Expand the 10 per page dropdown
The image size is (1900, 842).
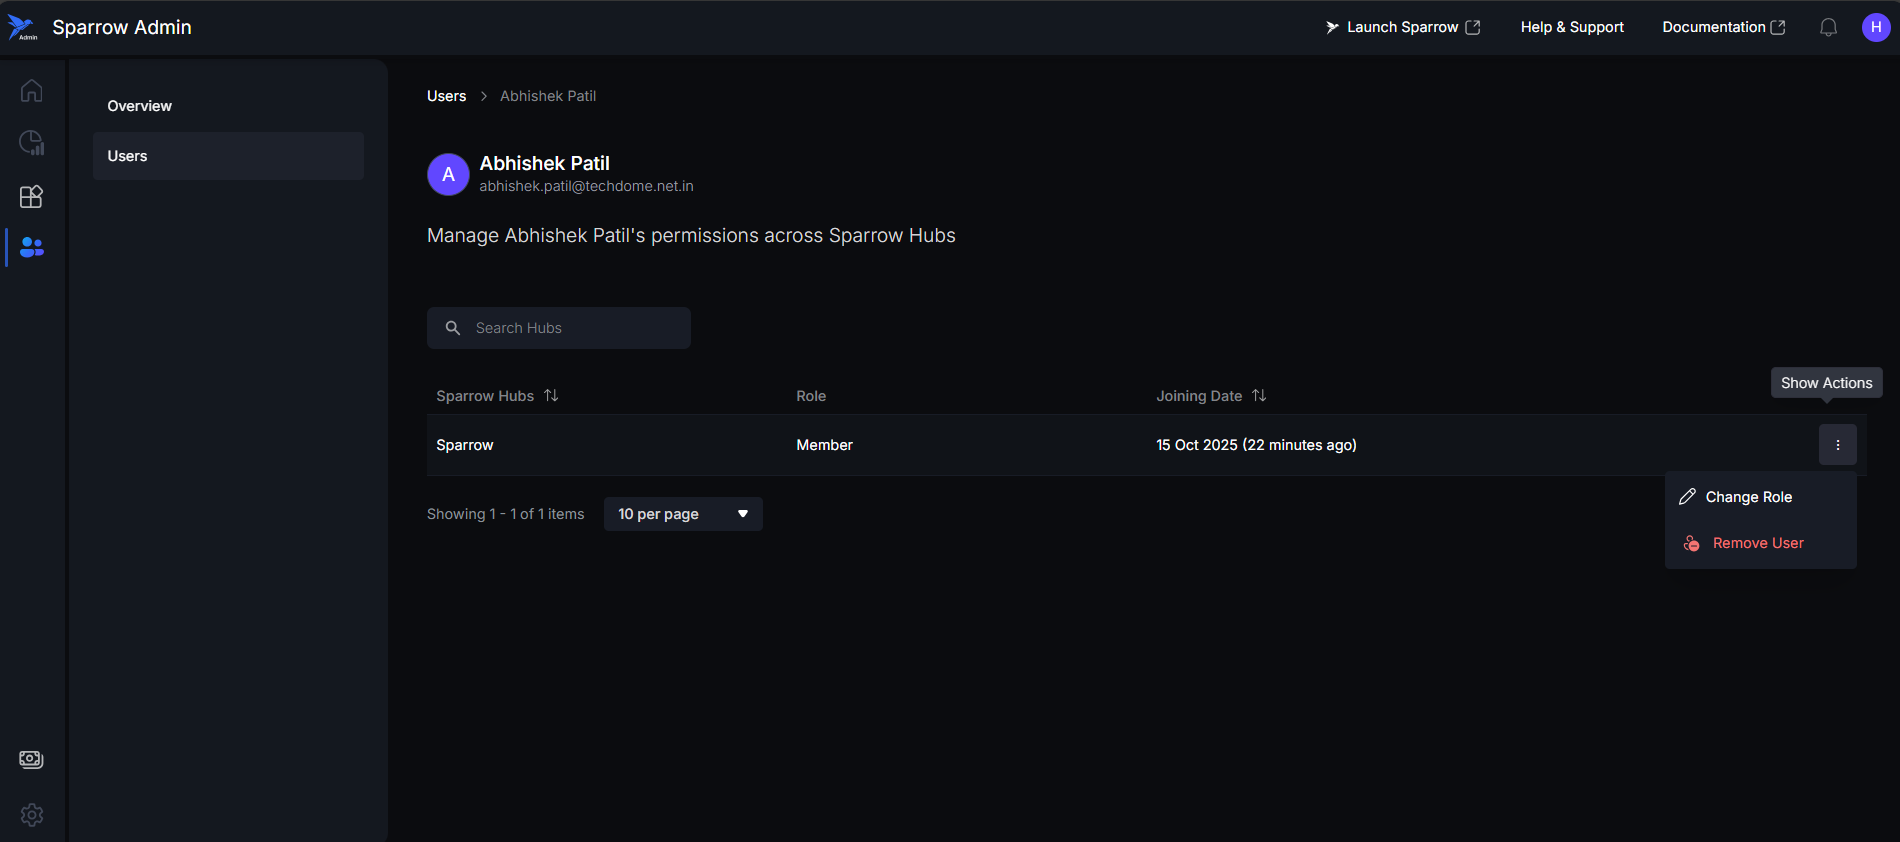(x=683, y=514)
